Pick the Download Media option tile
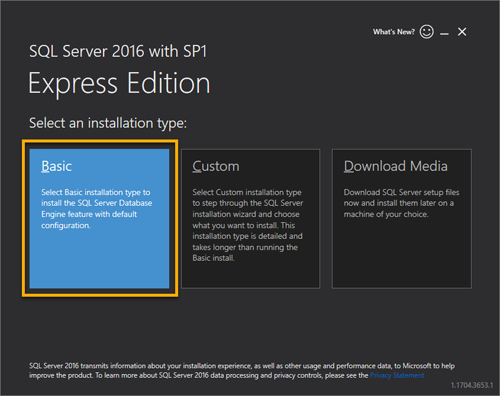Image resolution: width=500 pixels, height=396 pixels. click(x=402, y=218)
